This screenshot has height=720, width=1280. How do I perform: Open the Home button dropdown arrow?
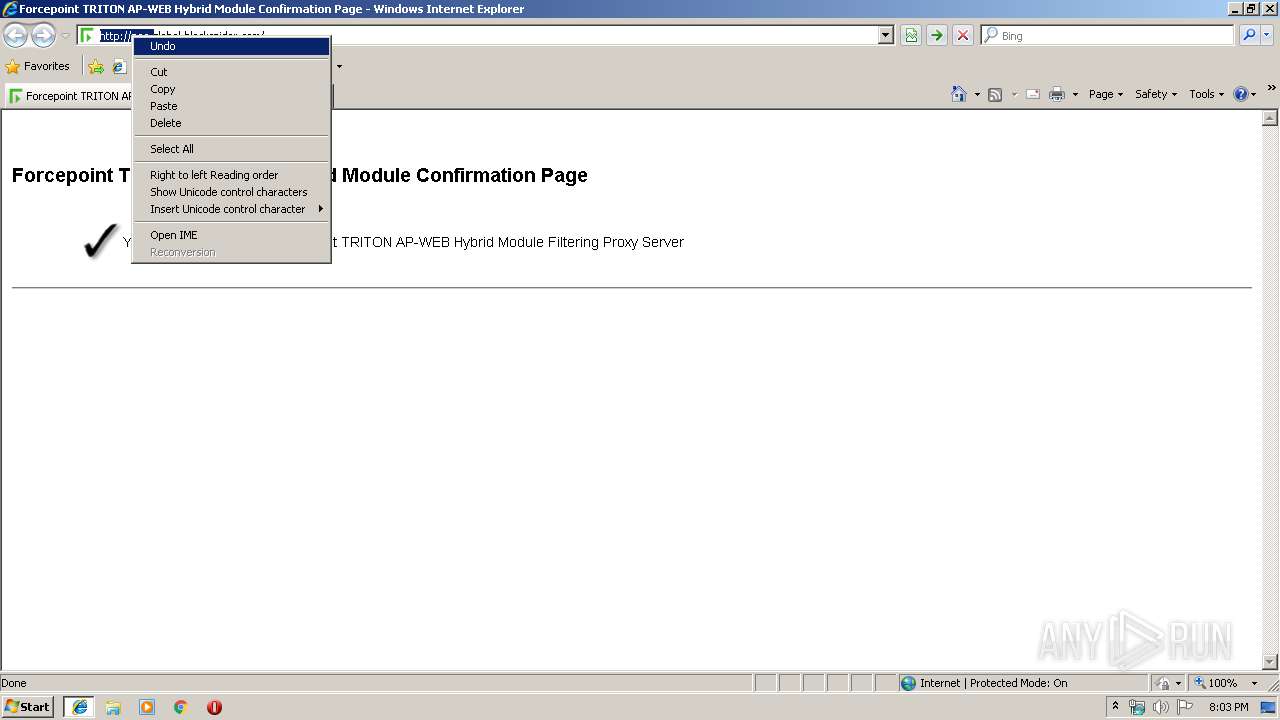coord(977,94)
